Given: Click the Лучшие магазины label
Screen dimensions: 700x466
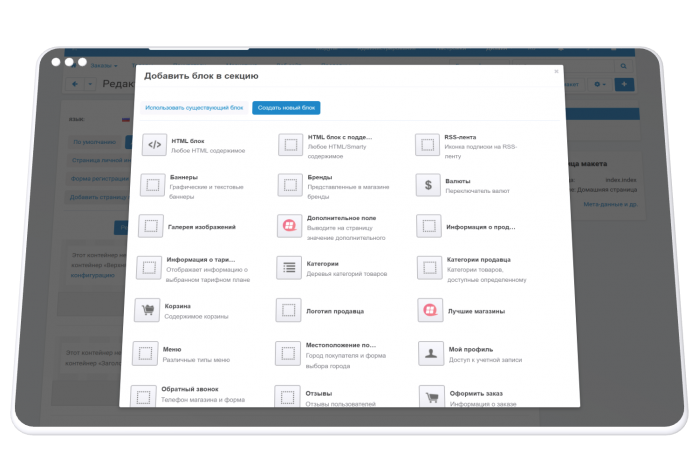Looking at the screenshot, I should click(476, 311).
